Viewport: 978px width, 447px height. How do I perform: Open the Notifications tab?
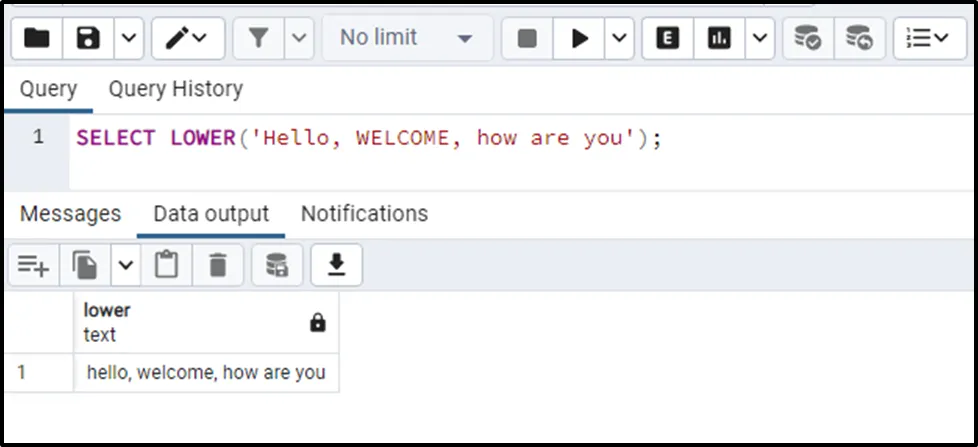click(x=364, y=214)
